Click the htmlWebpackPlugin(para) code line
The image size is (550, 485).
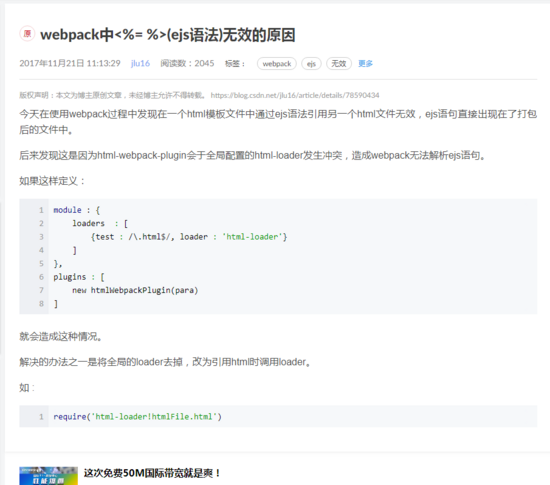point(135,290)
